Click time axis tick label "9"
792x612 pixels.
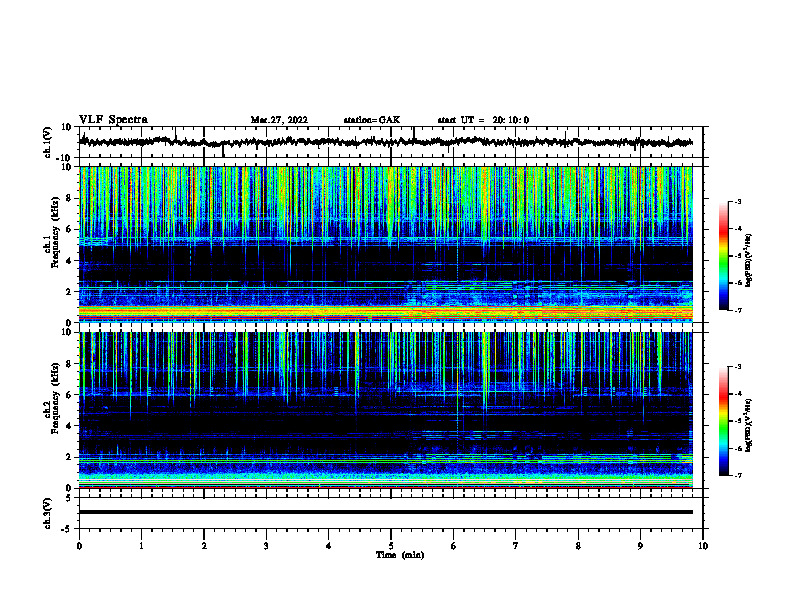point(640,546)
